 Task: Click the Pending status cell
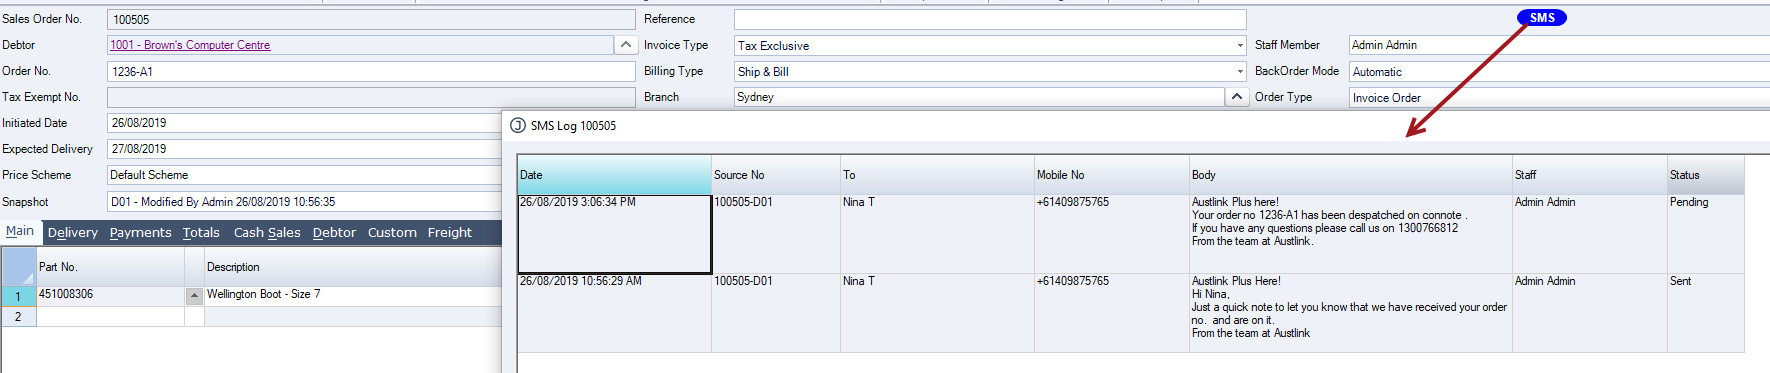pyautogui.click(x=1706, y=234)
